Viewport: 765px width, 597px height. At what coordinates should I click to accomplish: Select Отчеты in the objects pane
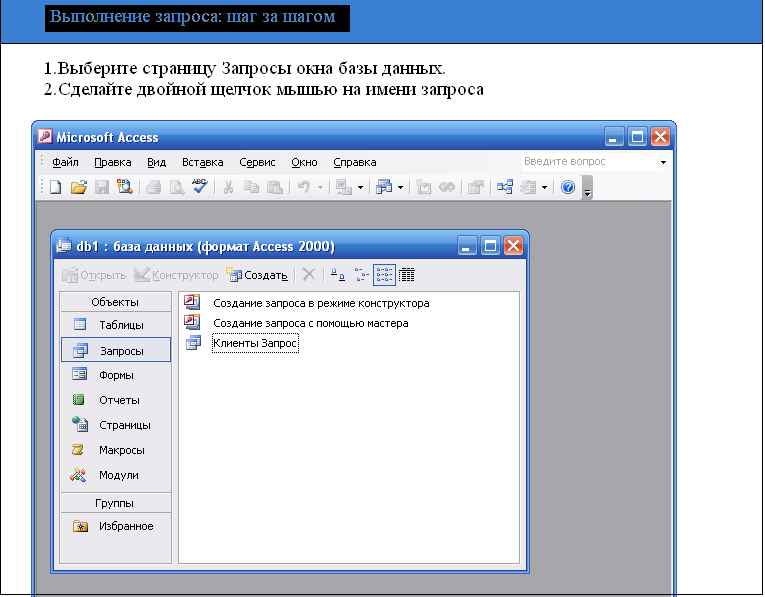tap(116, 400)
